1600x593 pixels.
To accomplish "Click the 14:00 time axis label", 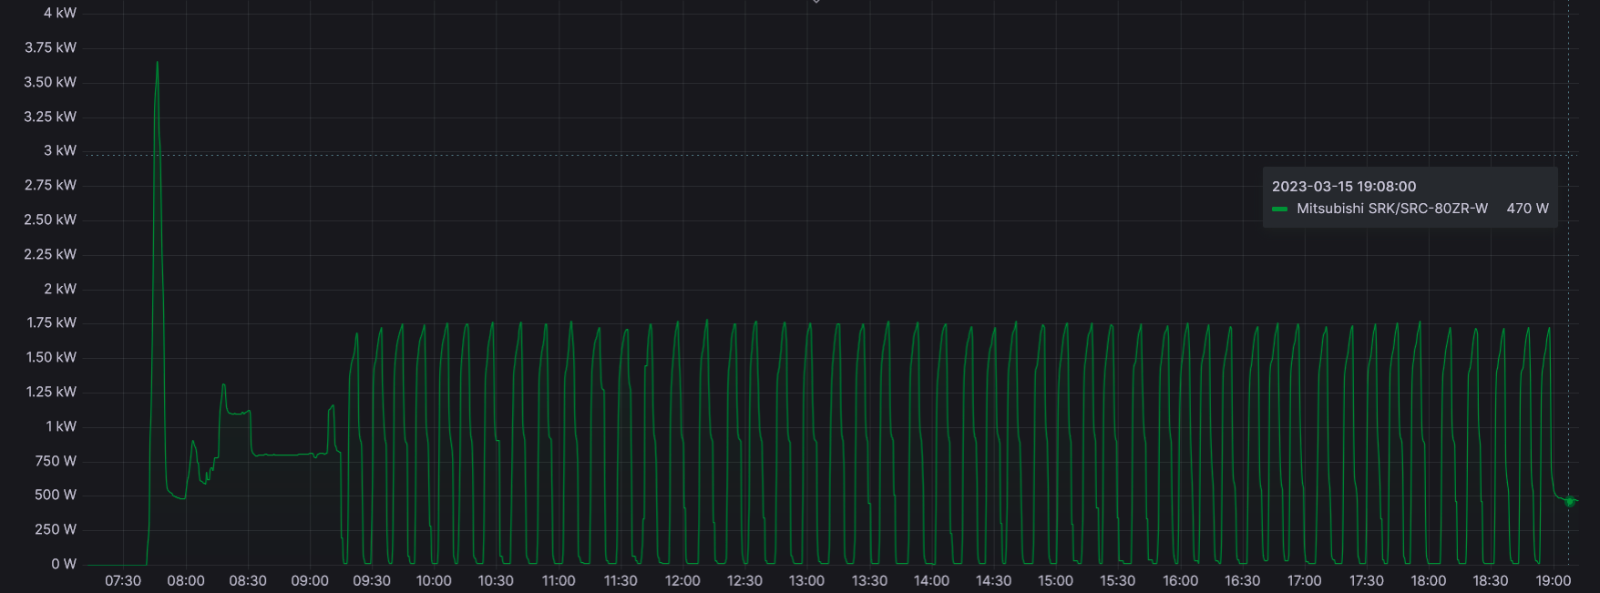I will click(932, 581).
